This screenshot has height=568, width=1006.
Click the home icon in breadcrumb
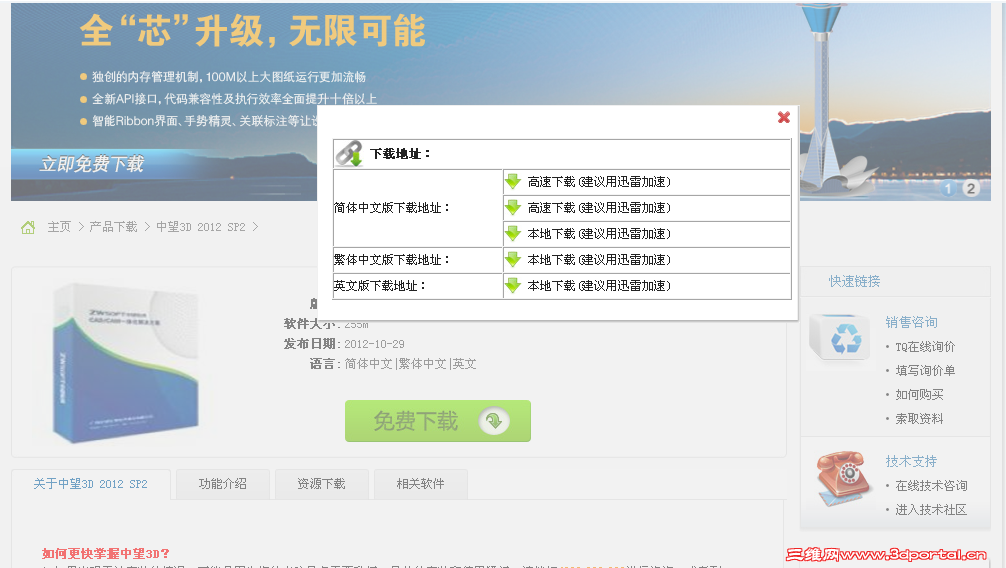click(x=28, y=227)
